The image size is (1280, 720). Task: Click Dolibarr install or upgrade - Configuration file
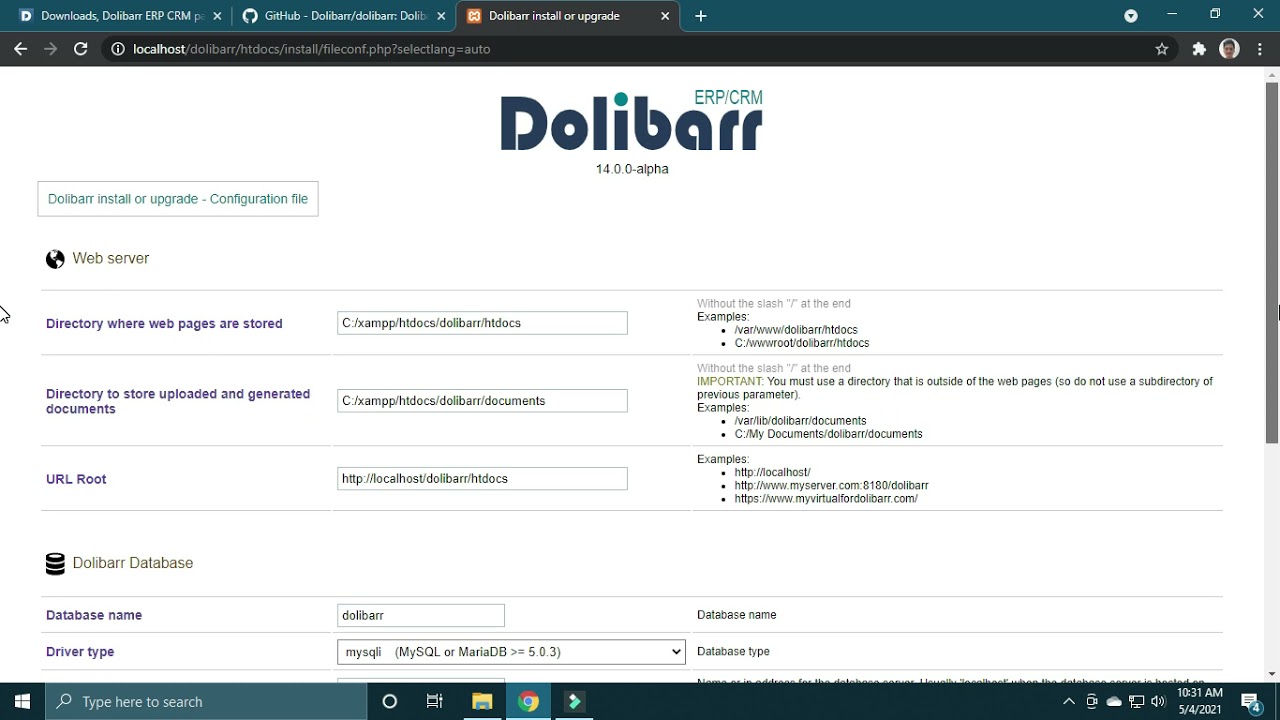click(178, 199)
